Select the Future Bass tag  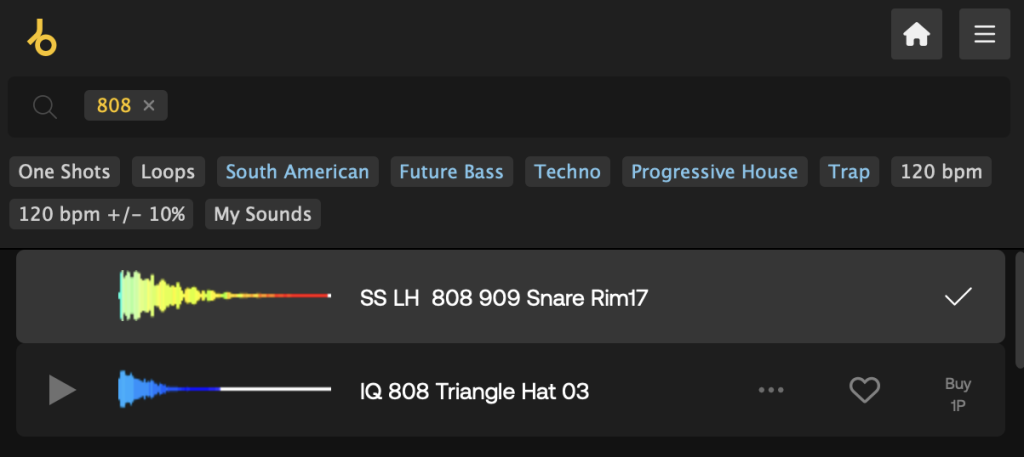point(451,172)
